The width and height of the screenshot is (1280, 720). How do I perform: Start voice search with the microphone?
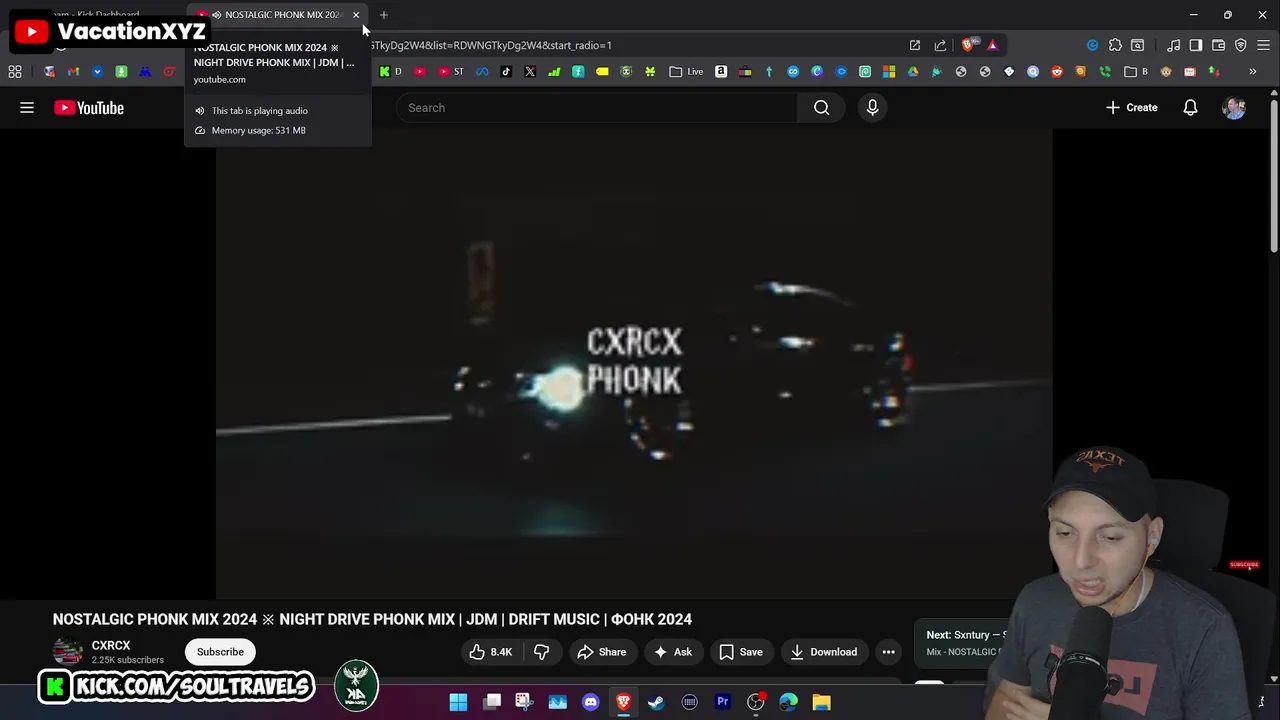(x=872, y=108)
